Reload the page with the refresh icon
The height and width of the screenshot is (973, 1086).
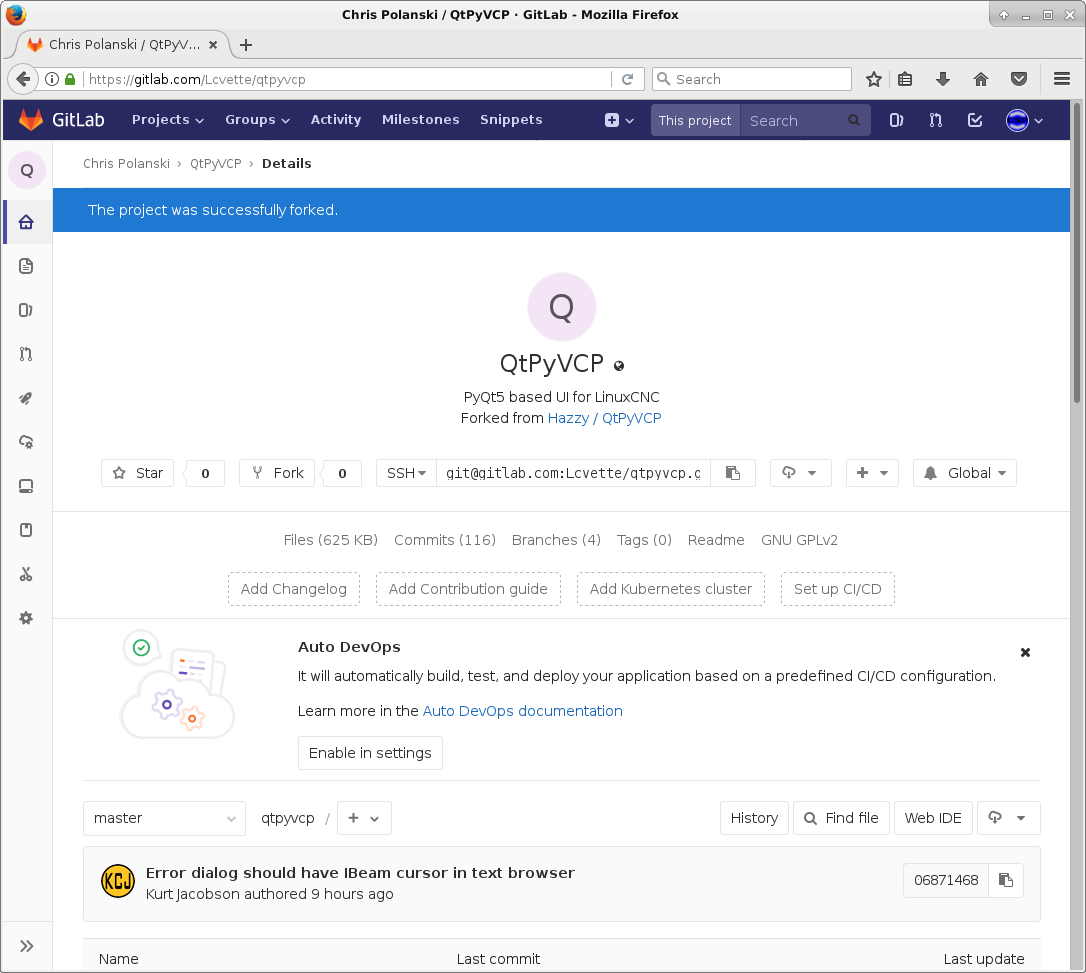(627, 79)
